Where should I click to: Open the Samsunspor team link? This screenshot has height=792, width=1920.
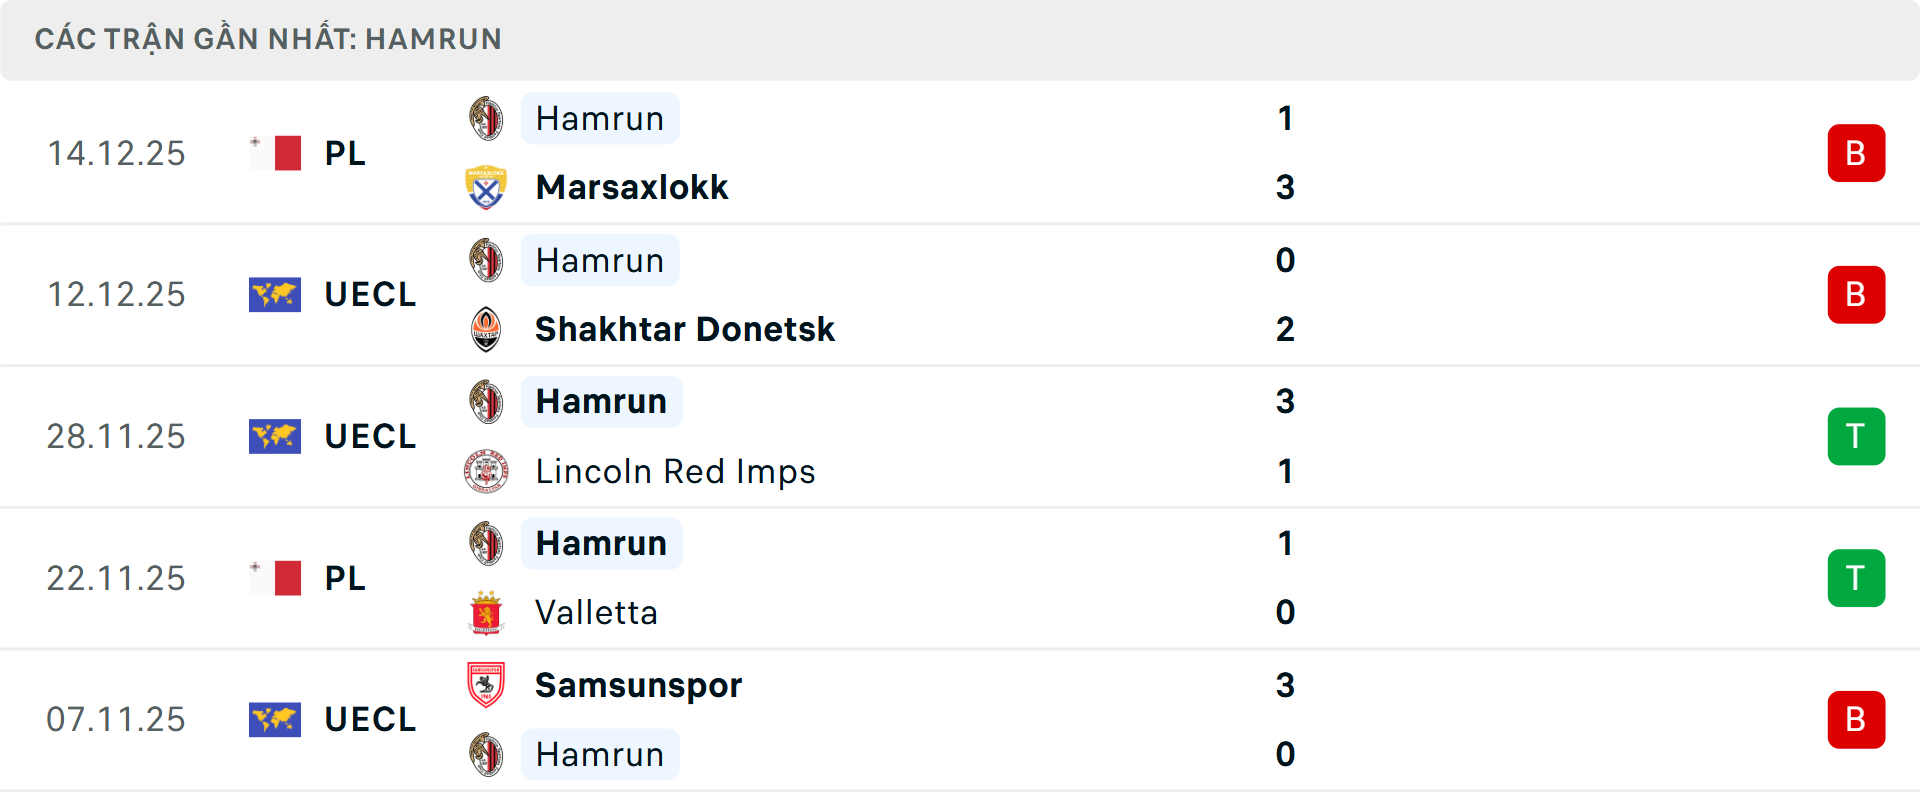pyautogui.click(x=639, y=685)
